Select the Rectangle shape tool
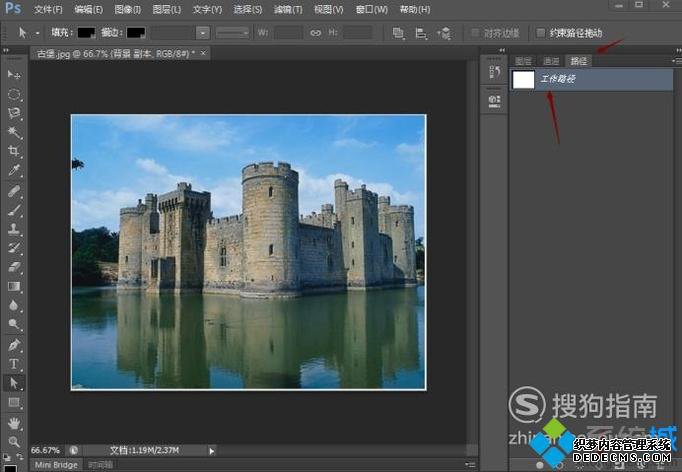The width and height of the screenshot is (682, 472). tap(14, 402)
